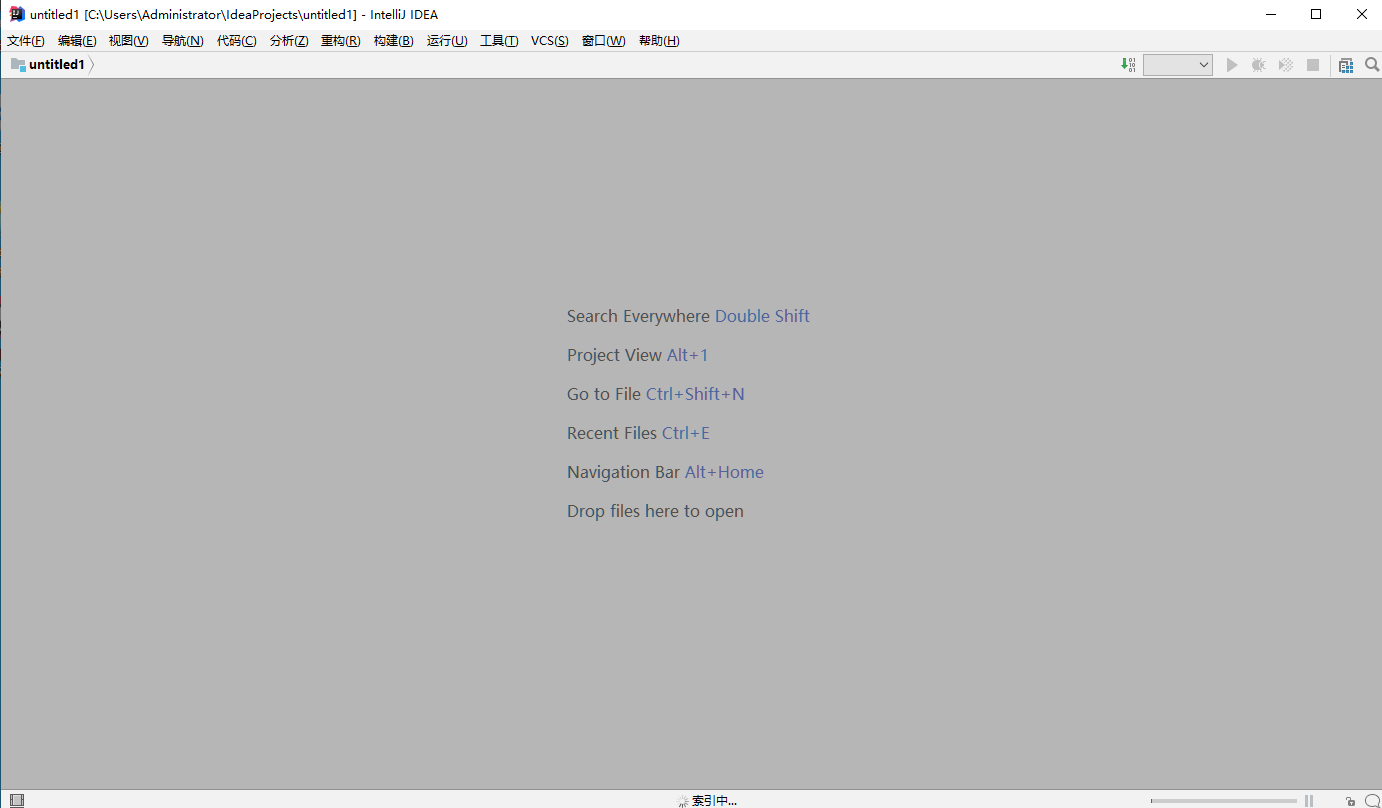The width and height of the screenshot is (1382, 808).
Task: Click the inspector icon in status bar corner
Action: click(1372, 801)
